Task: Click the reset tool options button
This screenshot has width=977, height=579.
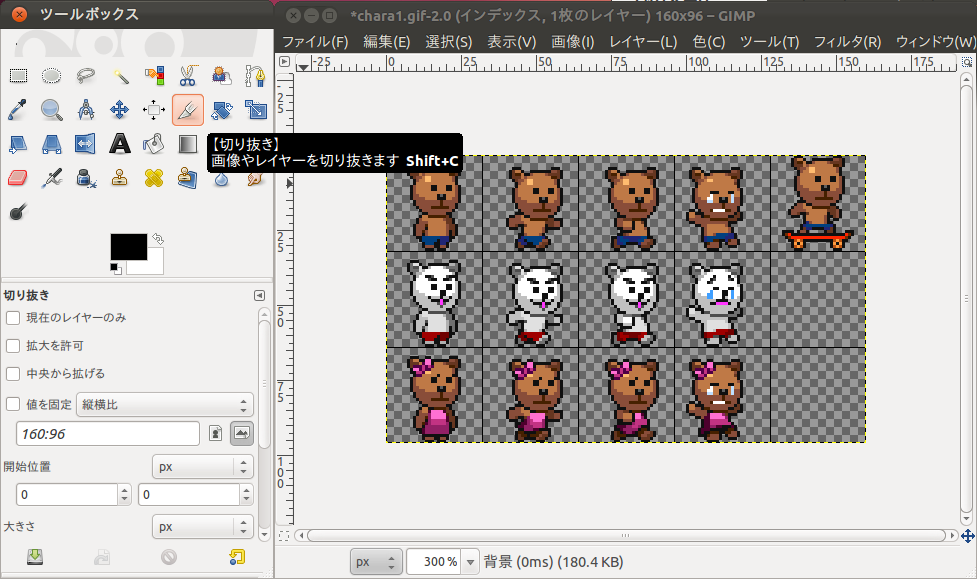Action: (x=236, y=557)
